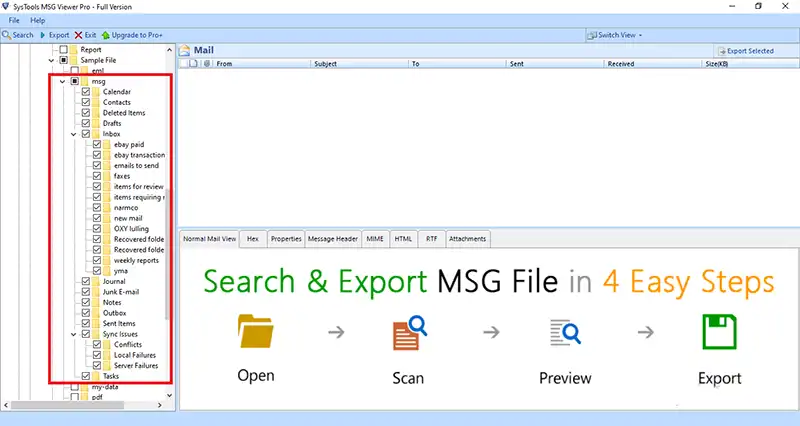Click the Inbox folder icon

pyautogui.click(x=96, y=134)
